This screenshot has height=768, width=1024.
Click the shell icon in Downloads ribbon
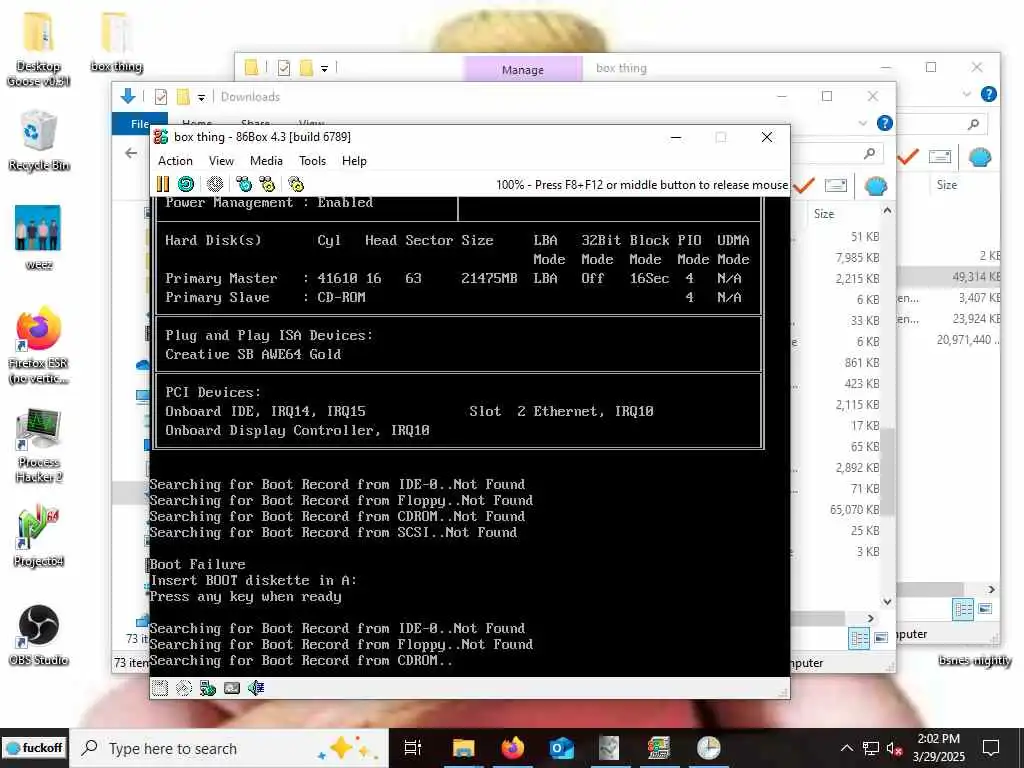click(x=876, y=185)
